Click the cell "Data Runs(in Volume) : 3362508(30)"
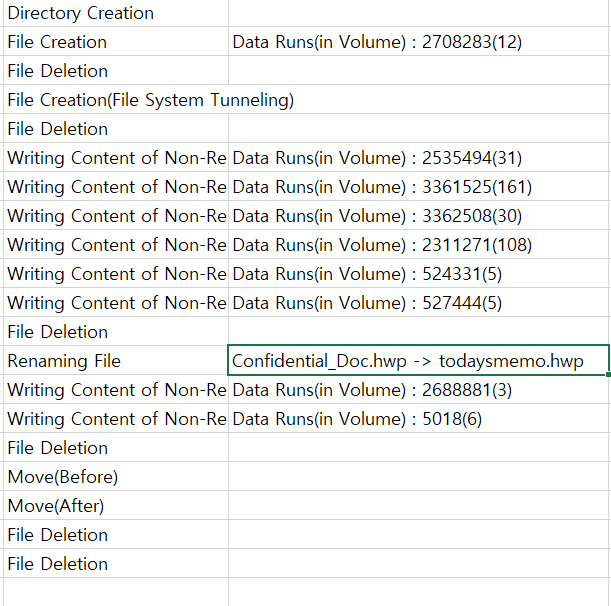The width and height of the screenshot is (611, 606). 419,216
